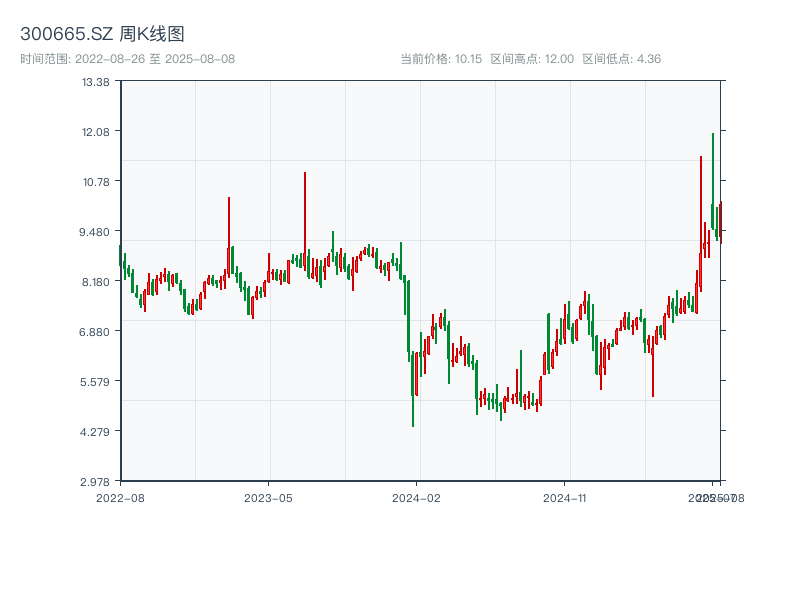Click the 区间低点 4.36 label

(621, 59)
